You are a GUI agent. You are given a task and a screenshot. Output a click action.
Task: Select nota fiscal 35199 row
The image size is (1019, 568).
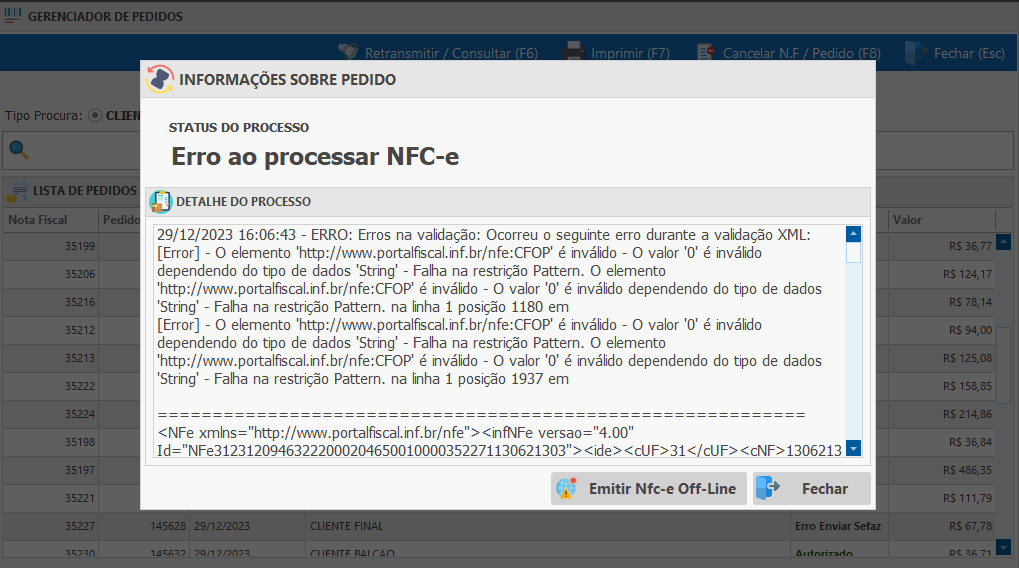pyautogui.click(x=70, y=245)
